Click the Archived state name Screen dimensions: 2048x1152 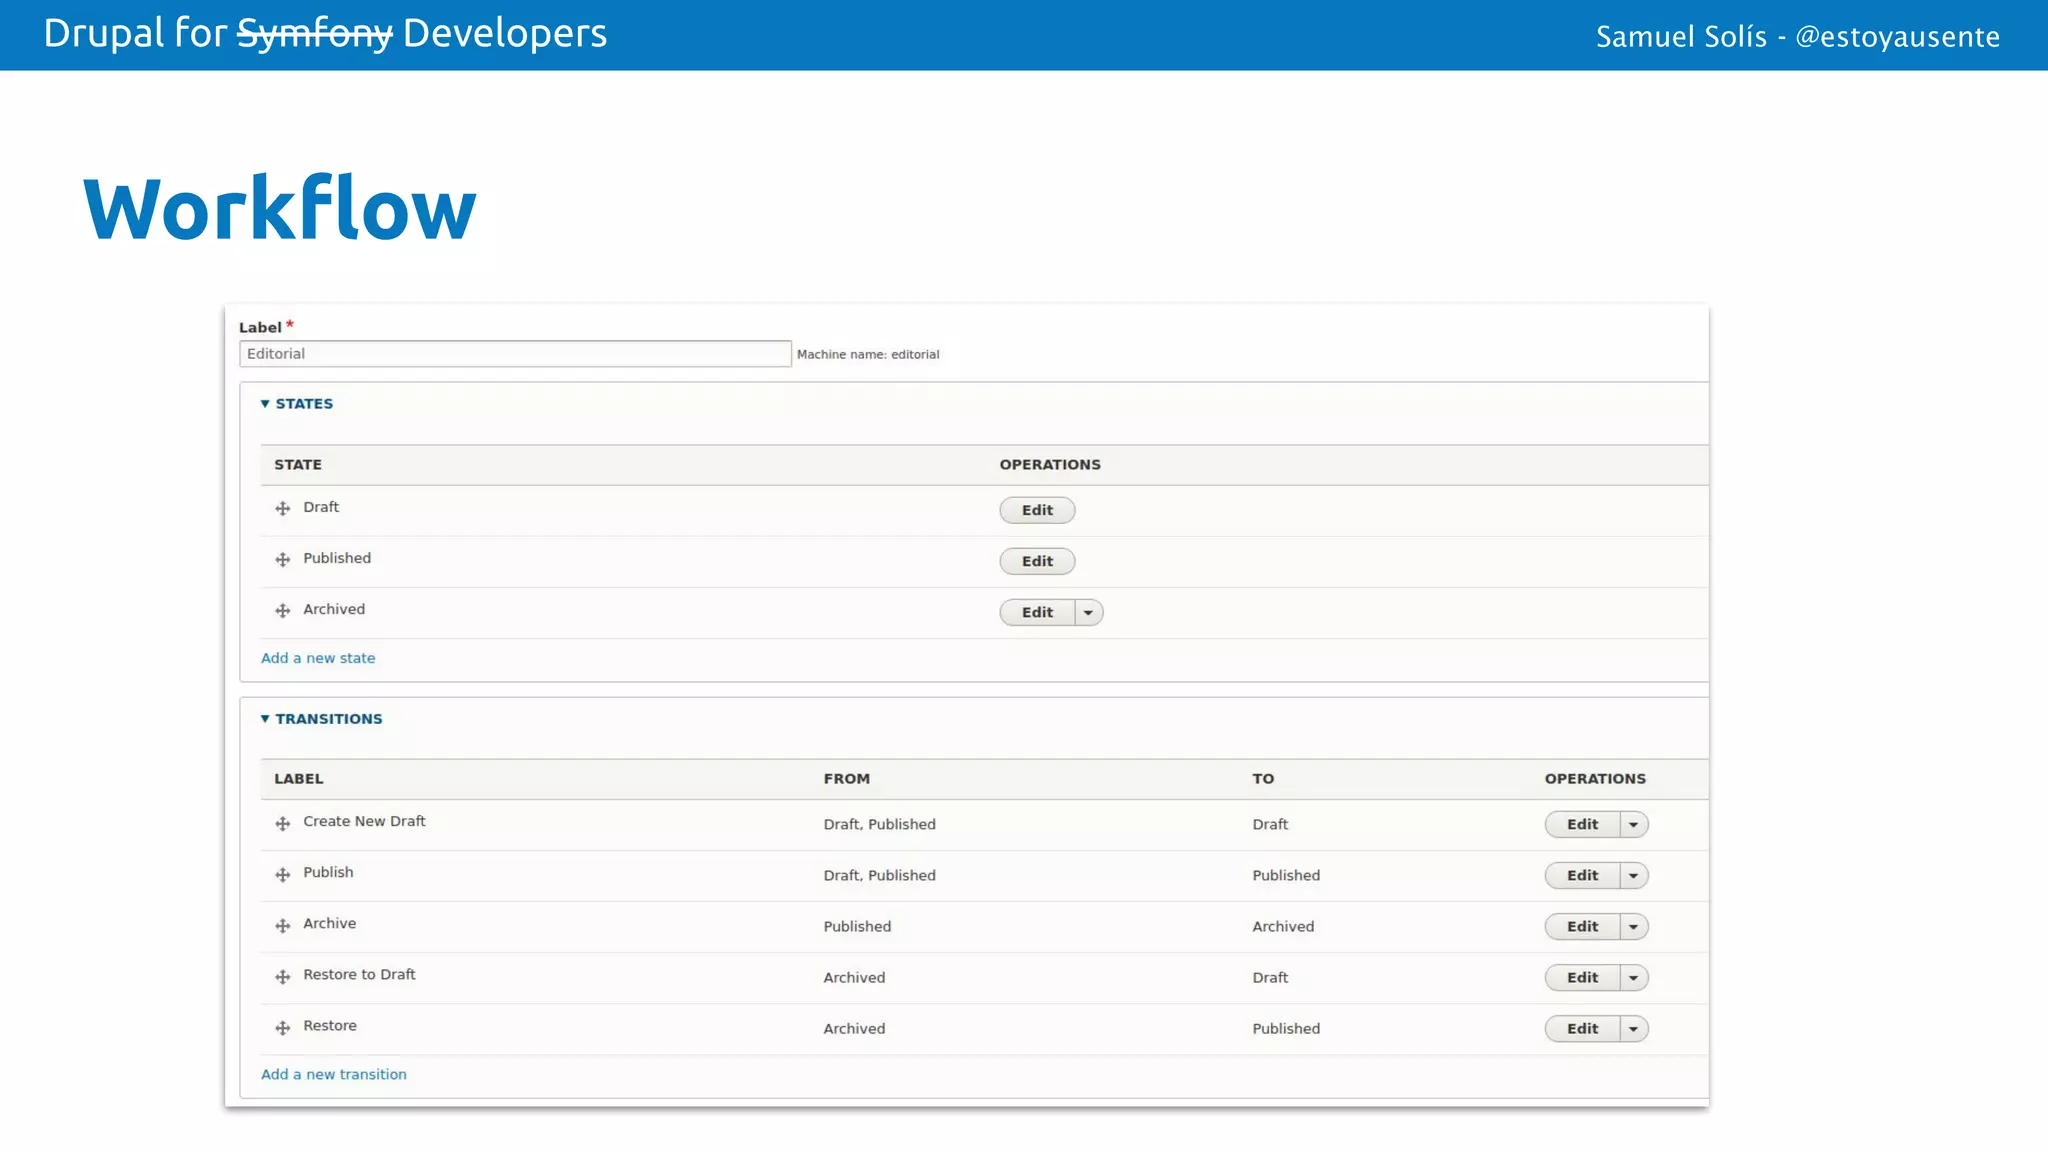click(x=334, y=609)
